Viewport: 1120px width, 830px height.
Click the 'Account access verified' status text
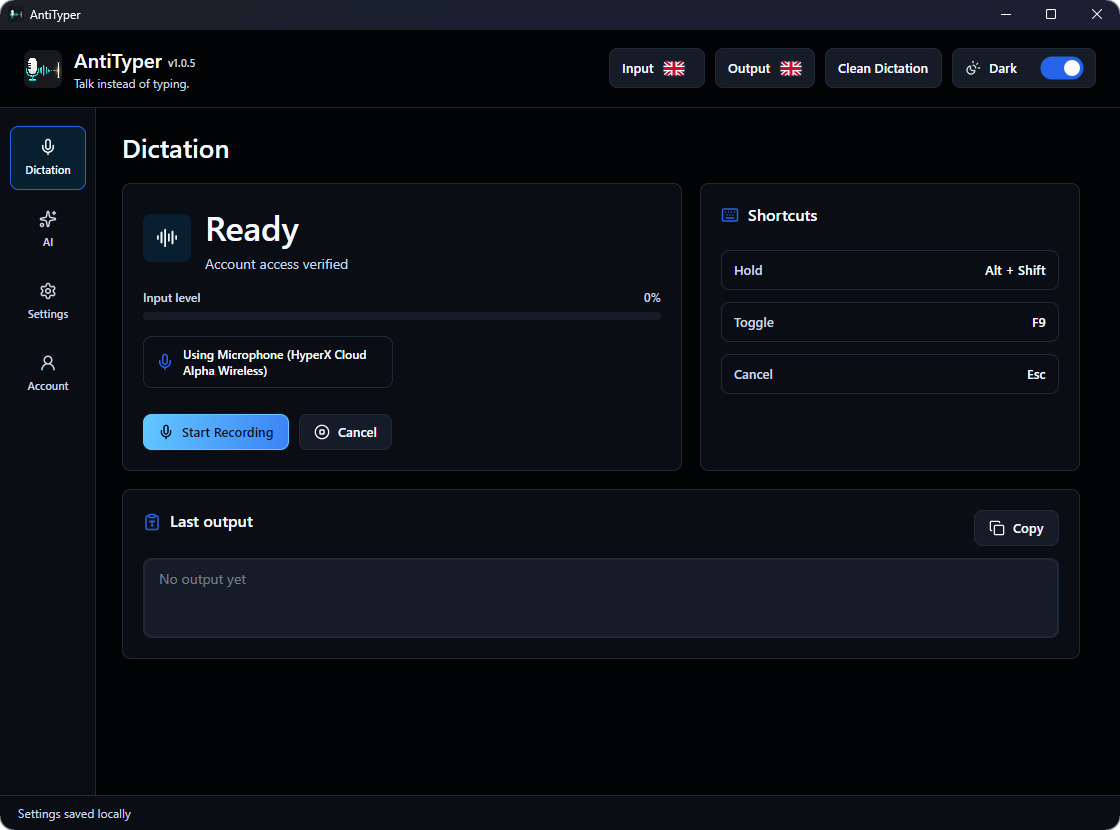[x=276, y=264]
